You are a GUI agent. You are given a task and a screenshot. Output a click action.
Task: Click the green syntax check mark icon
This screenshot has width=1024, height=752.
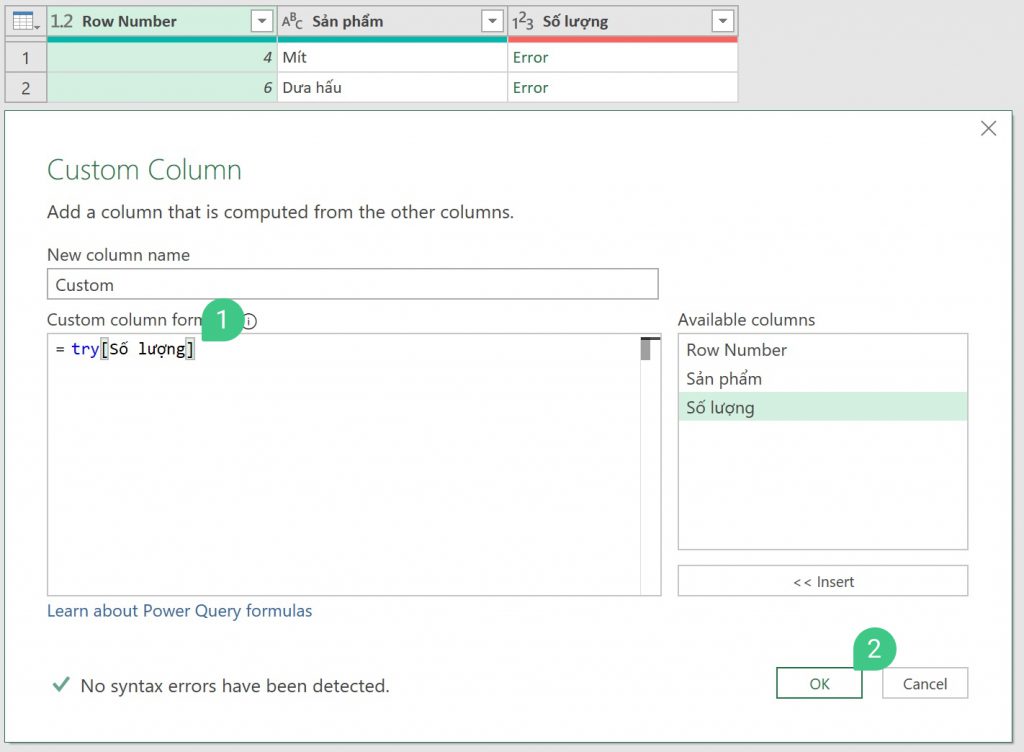click(x=60, y=685)
